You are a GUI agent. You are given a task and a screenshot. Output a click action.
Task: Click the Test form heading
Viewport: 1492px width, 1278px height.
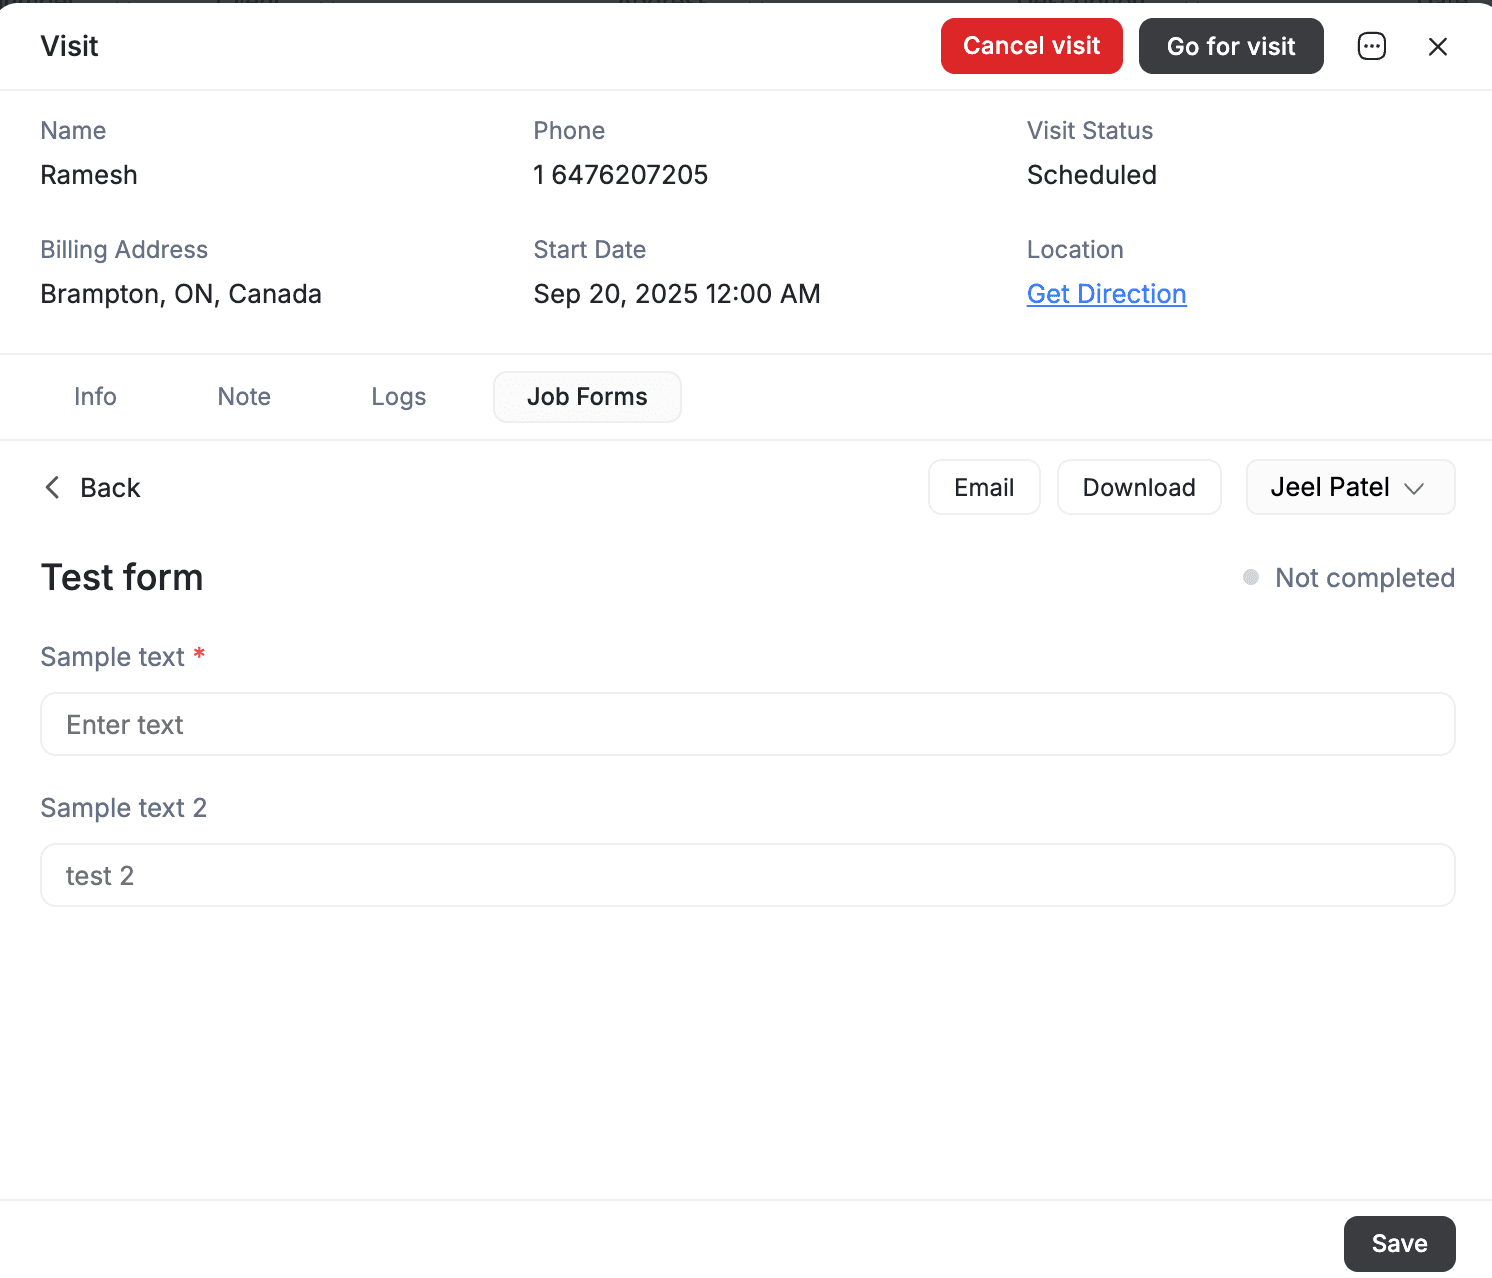point(122,577)
